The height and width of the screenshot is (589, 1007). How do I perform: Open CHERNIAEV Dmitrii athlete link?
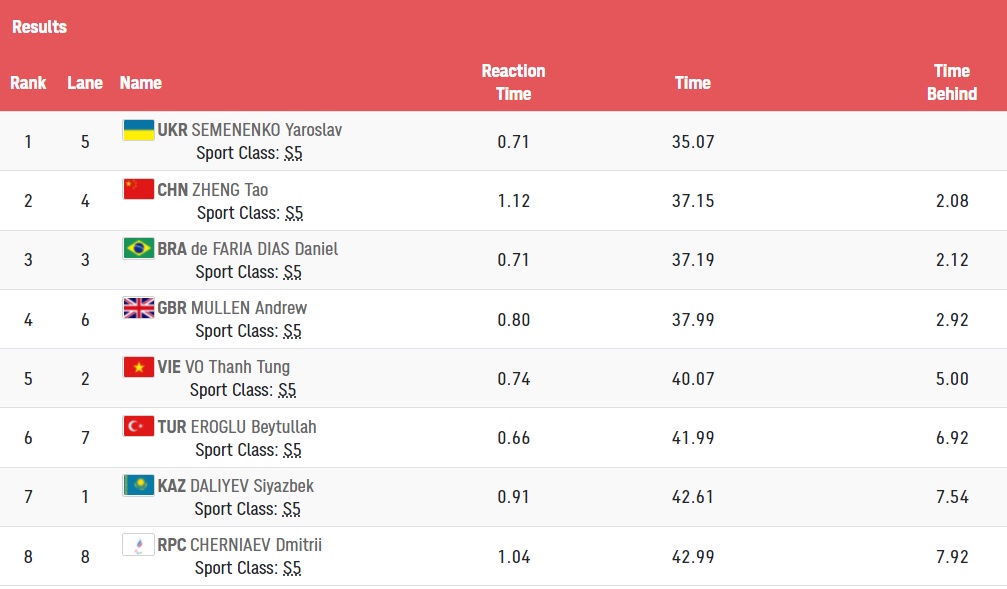[256, 545]
